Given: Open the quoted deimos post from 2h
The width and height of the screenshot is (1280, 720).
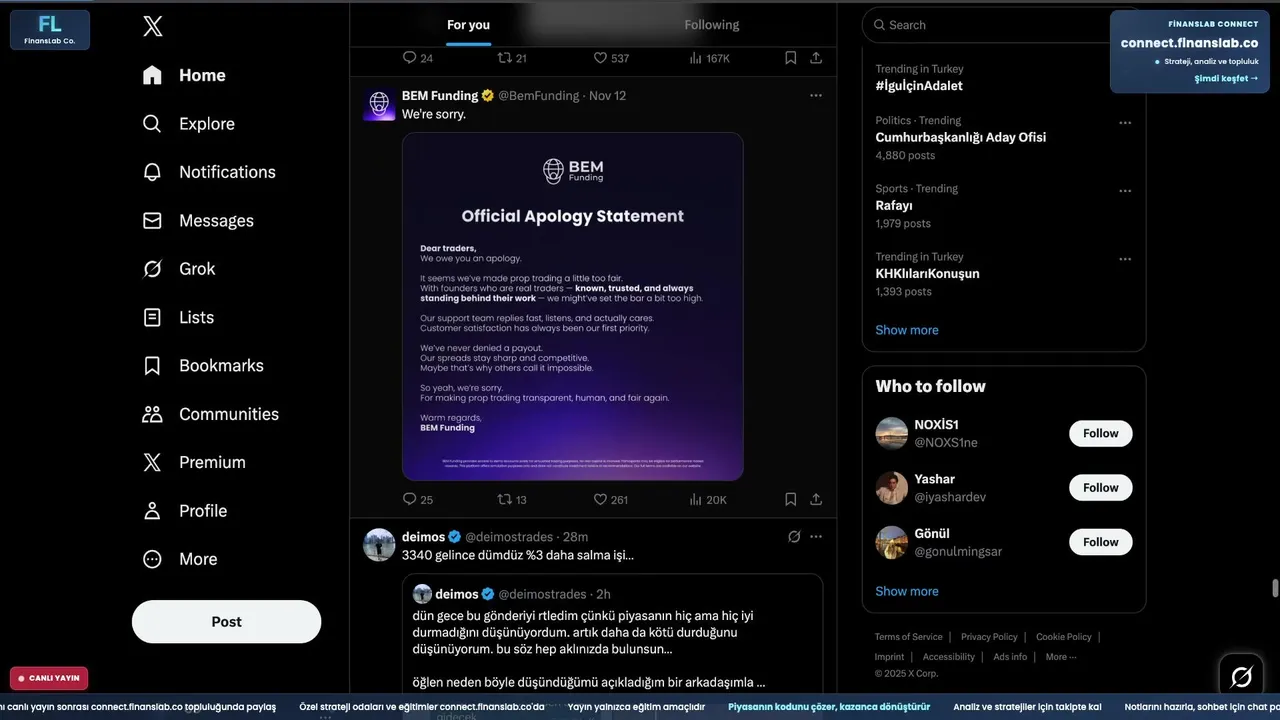Looking at the screenshot, I should coord(612,633).
